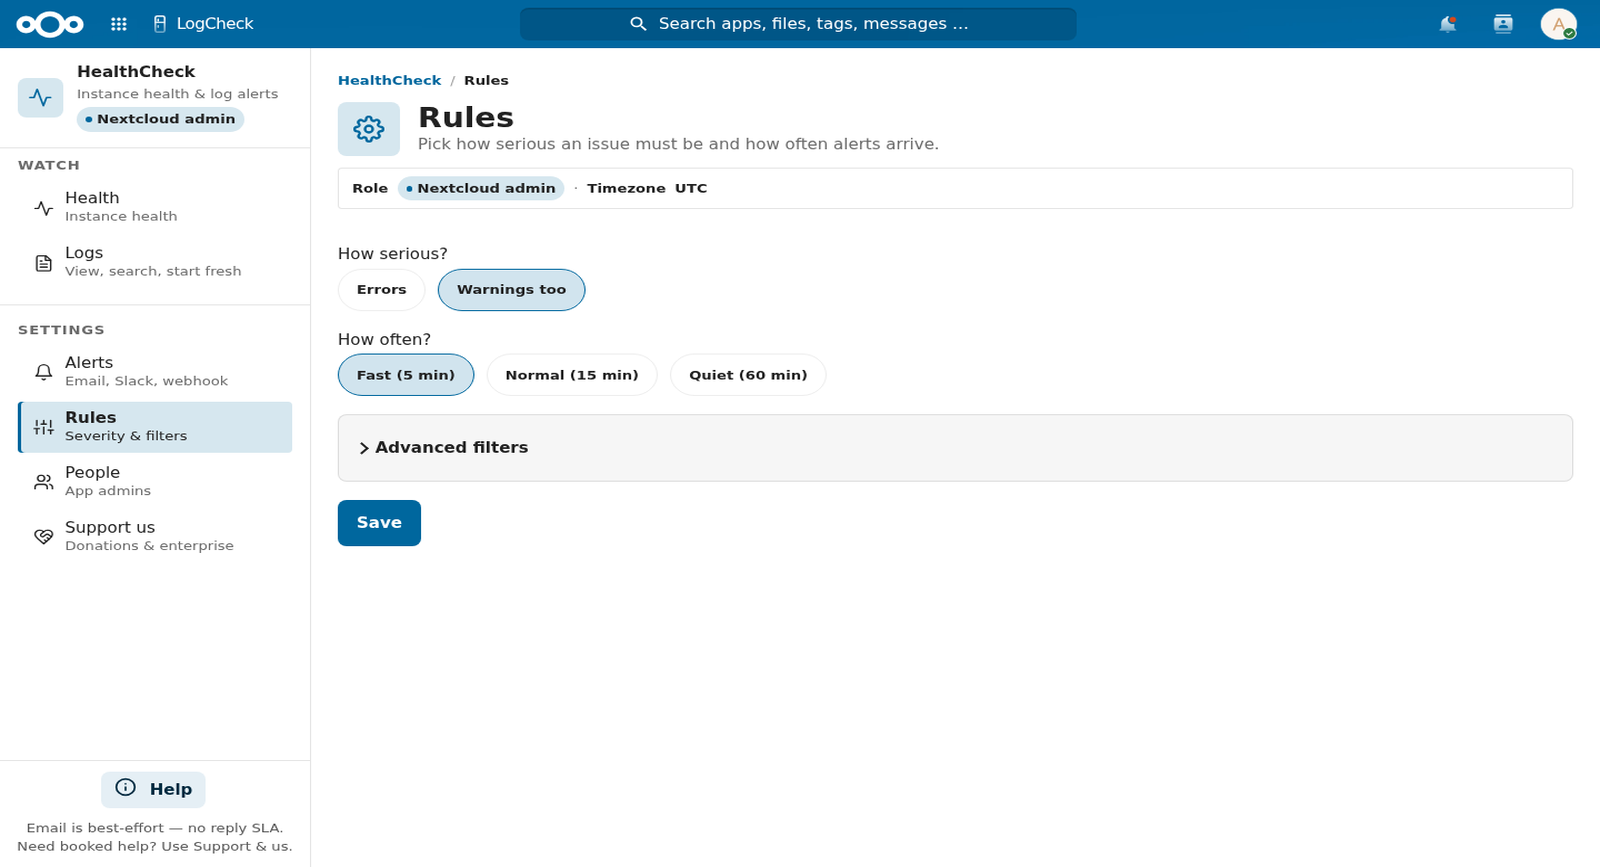Click the Alerts bell icon

[x=44, y=372]
